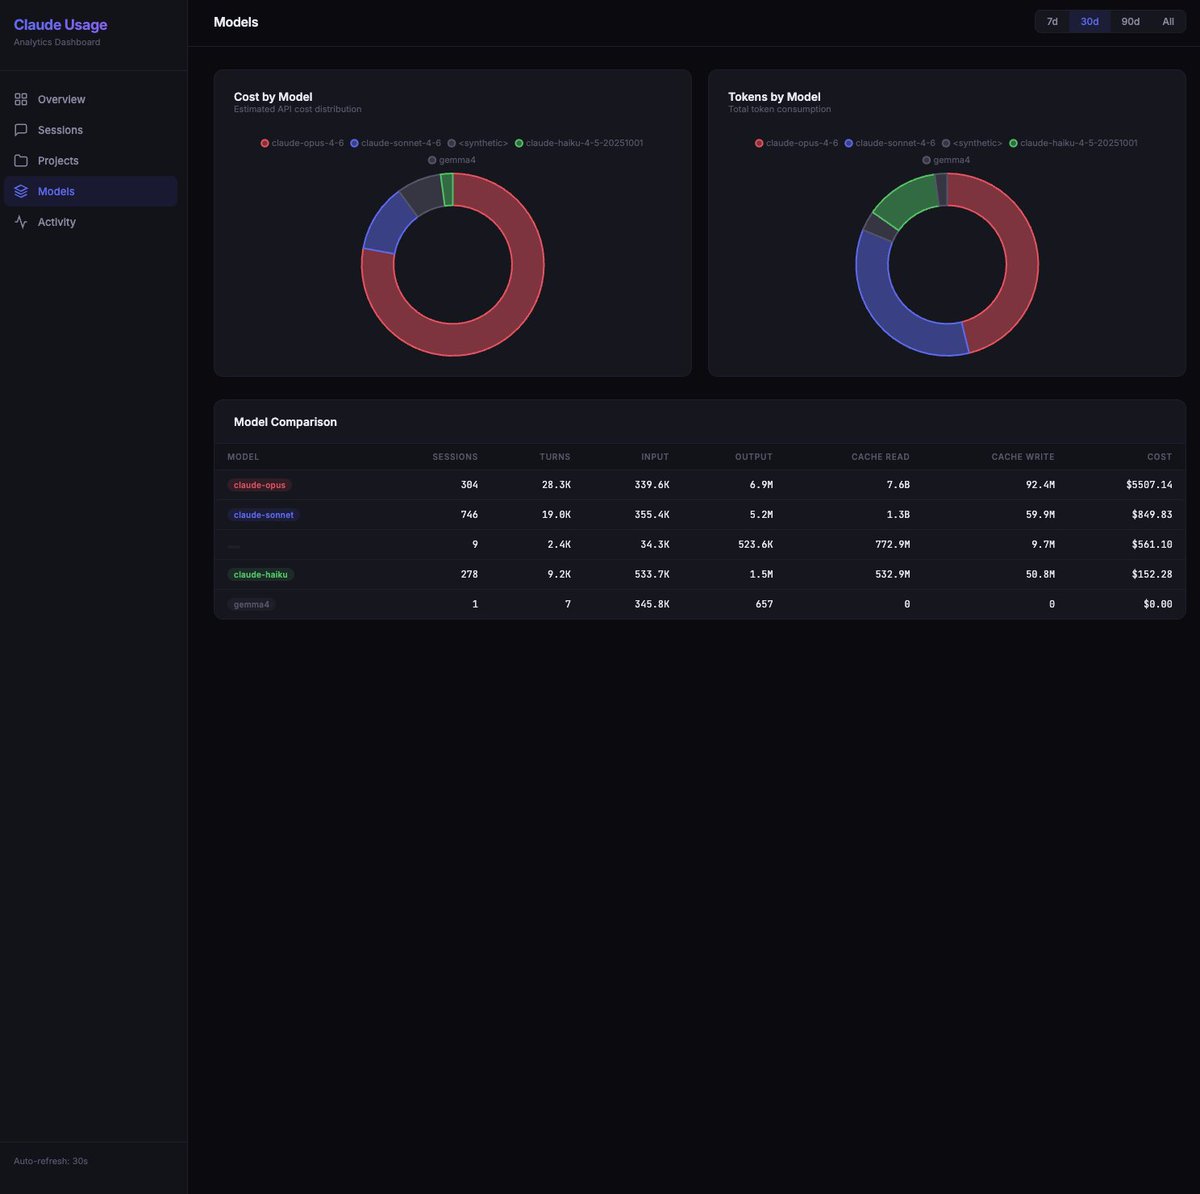Image resolution: width=1200 pixels, height=1194 pixels.
Task: Switch time range to 7d
Action: click(x=1052, y=21)
